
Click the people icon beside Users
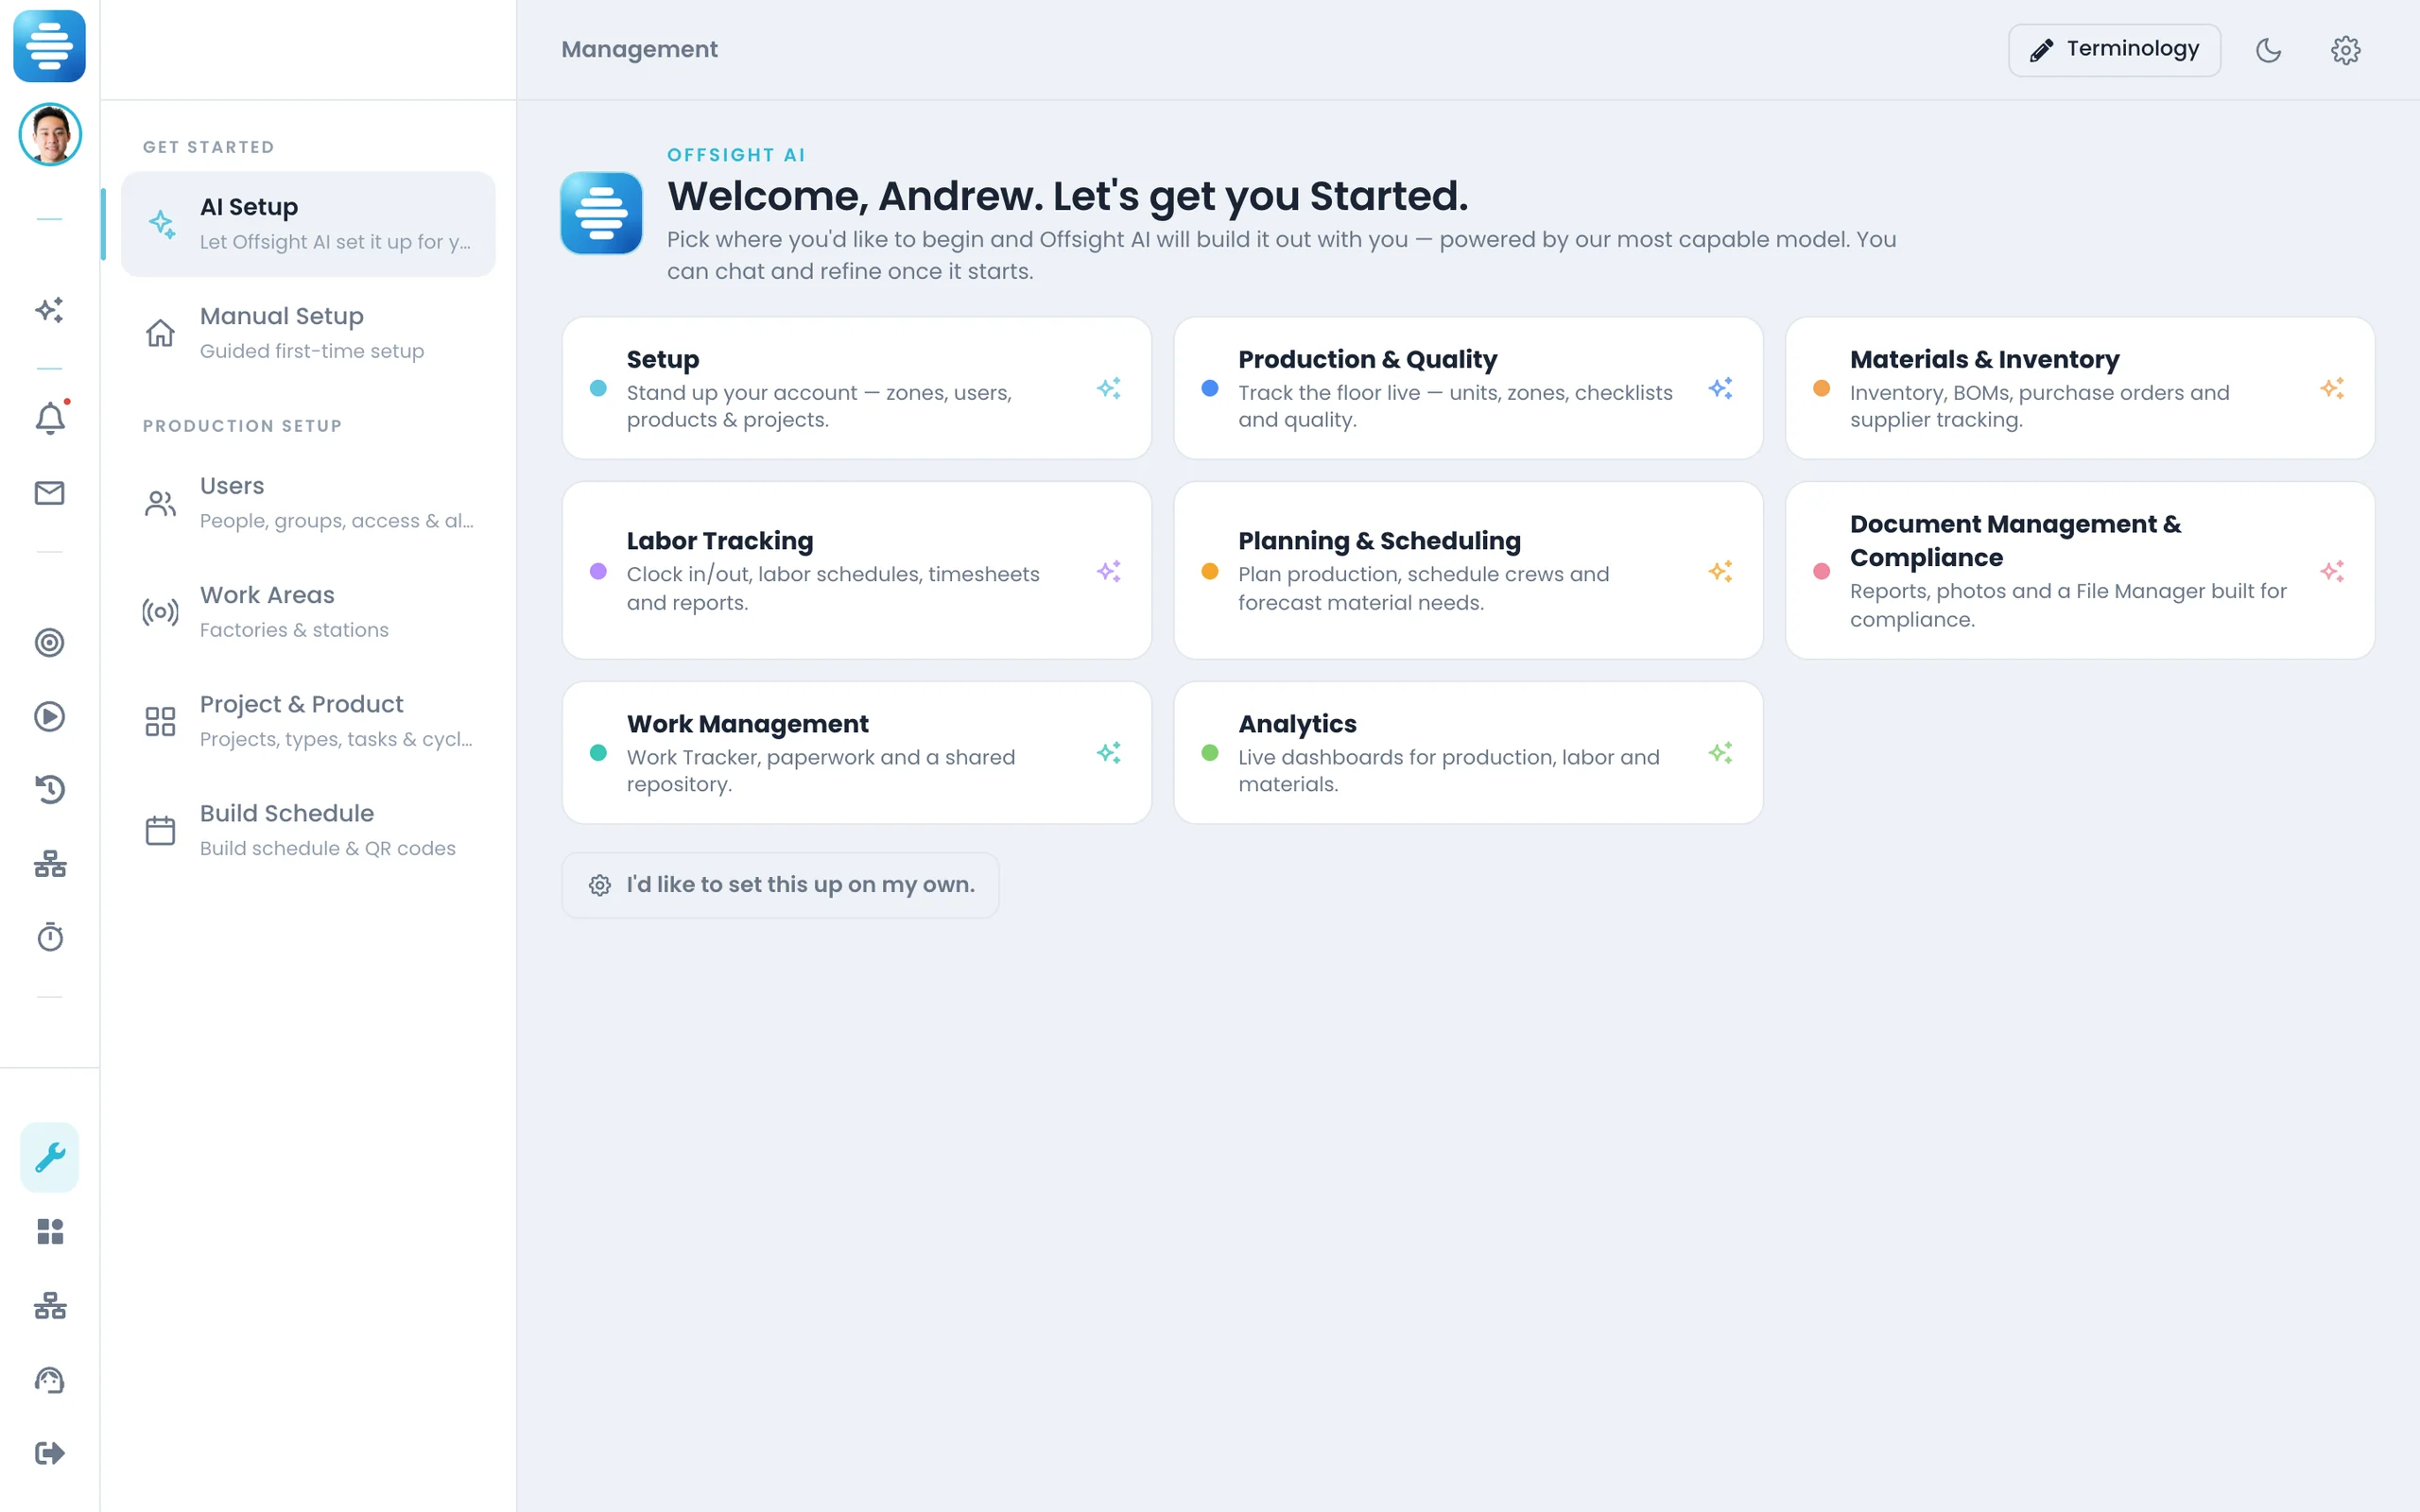[x=160, y=503]
